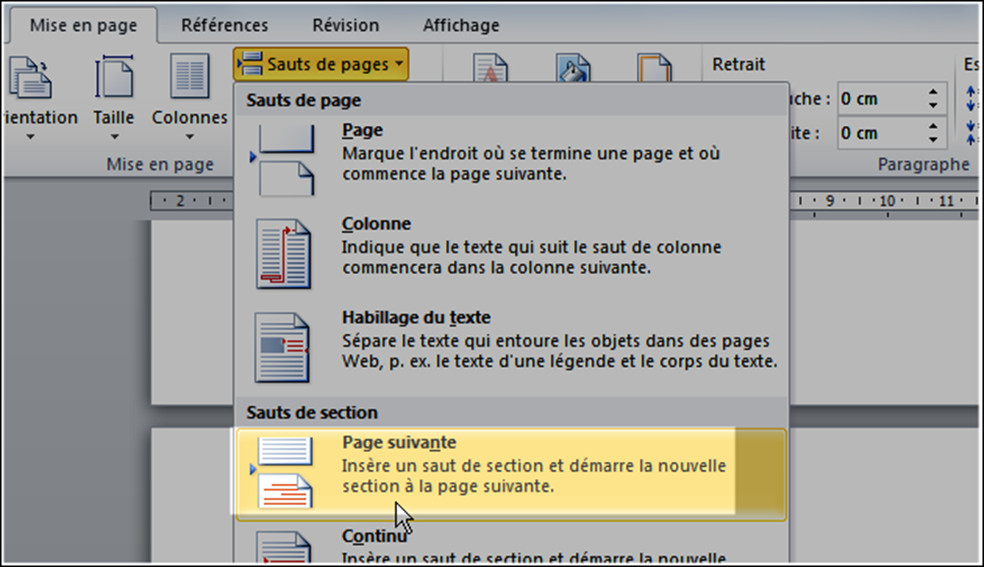Open the Révision tab
The height and width of the screenshot is (567, 984).
point(345,26)
